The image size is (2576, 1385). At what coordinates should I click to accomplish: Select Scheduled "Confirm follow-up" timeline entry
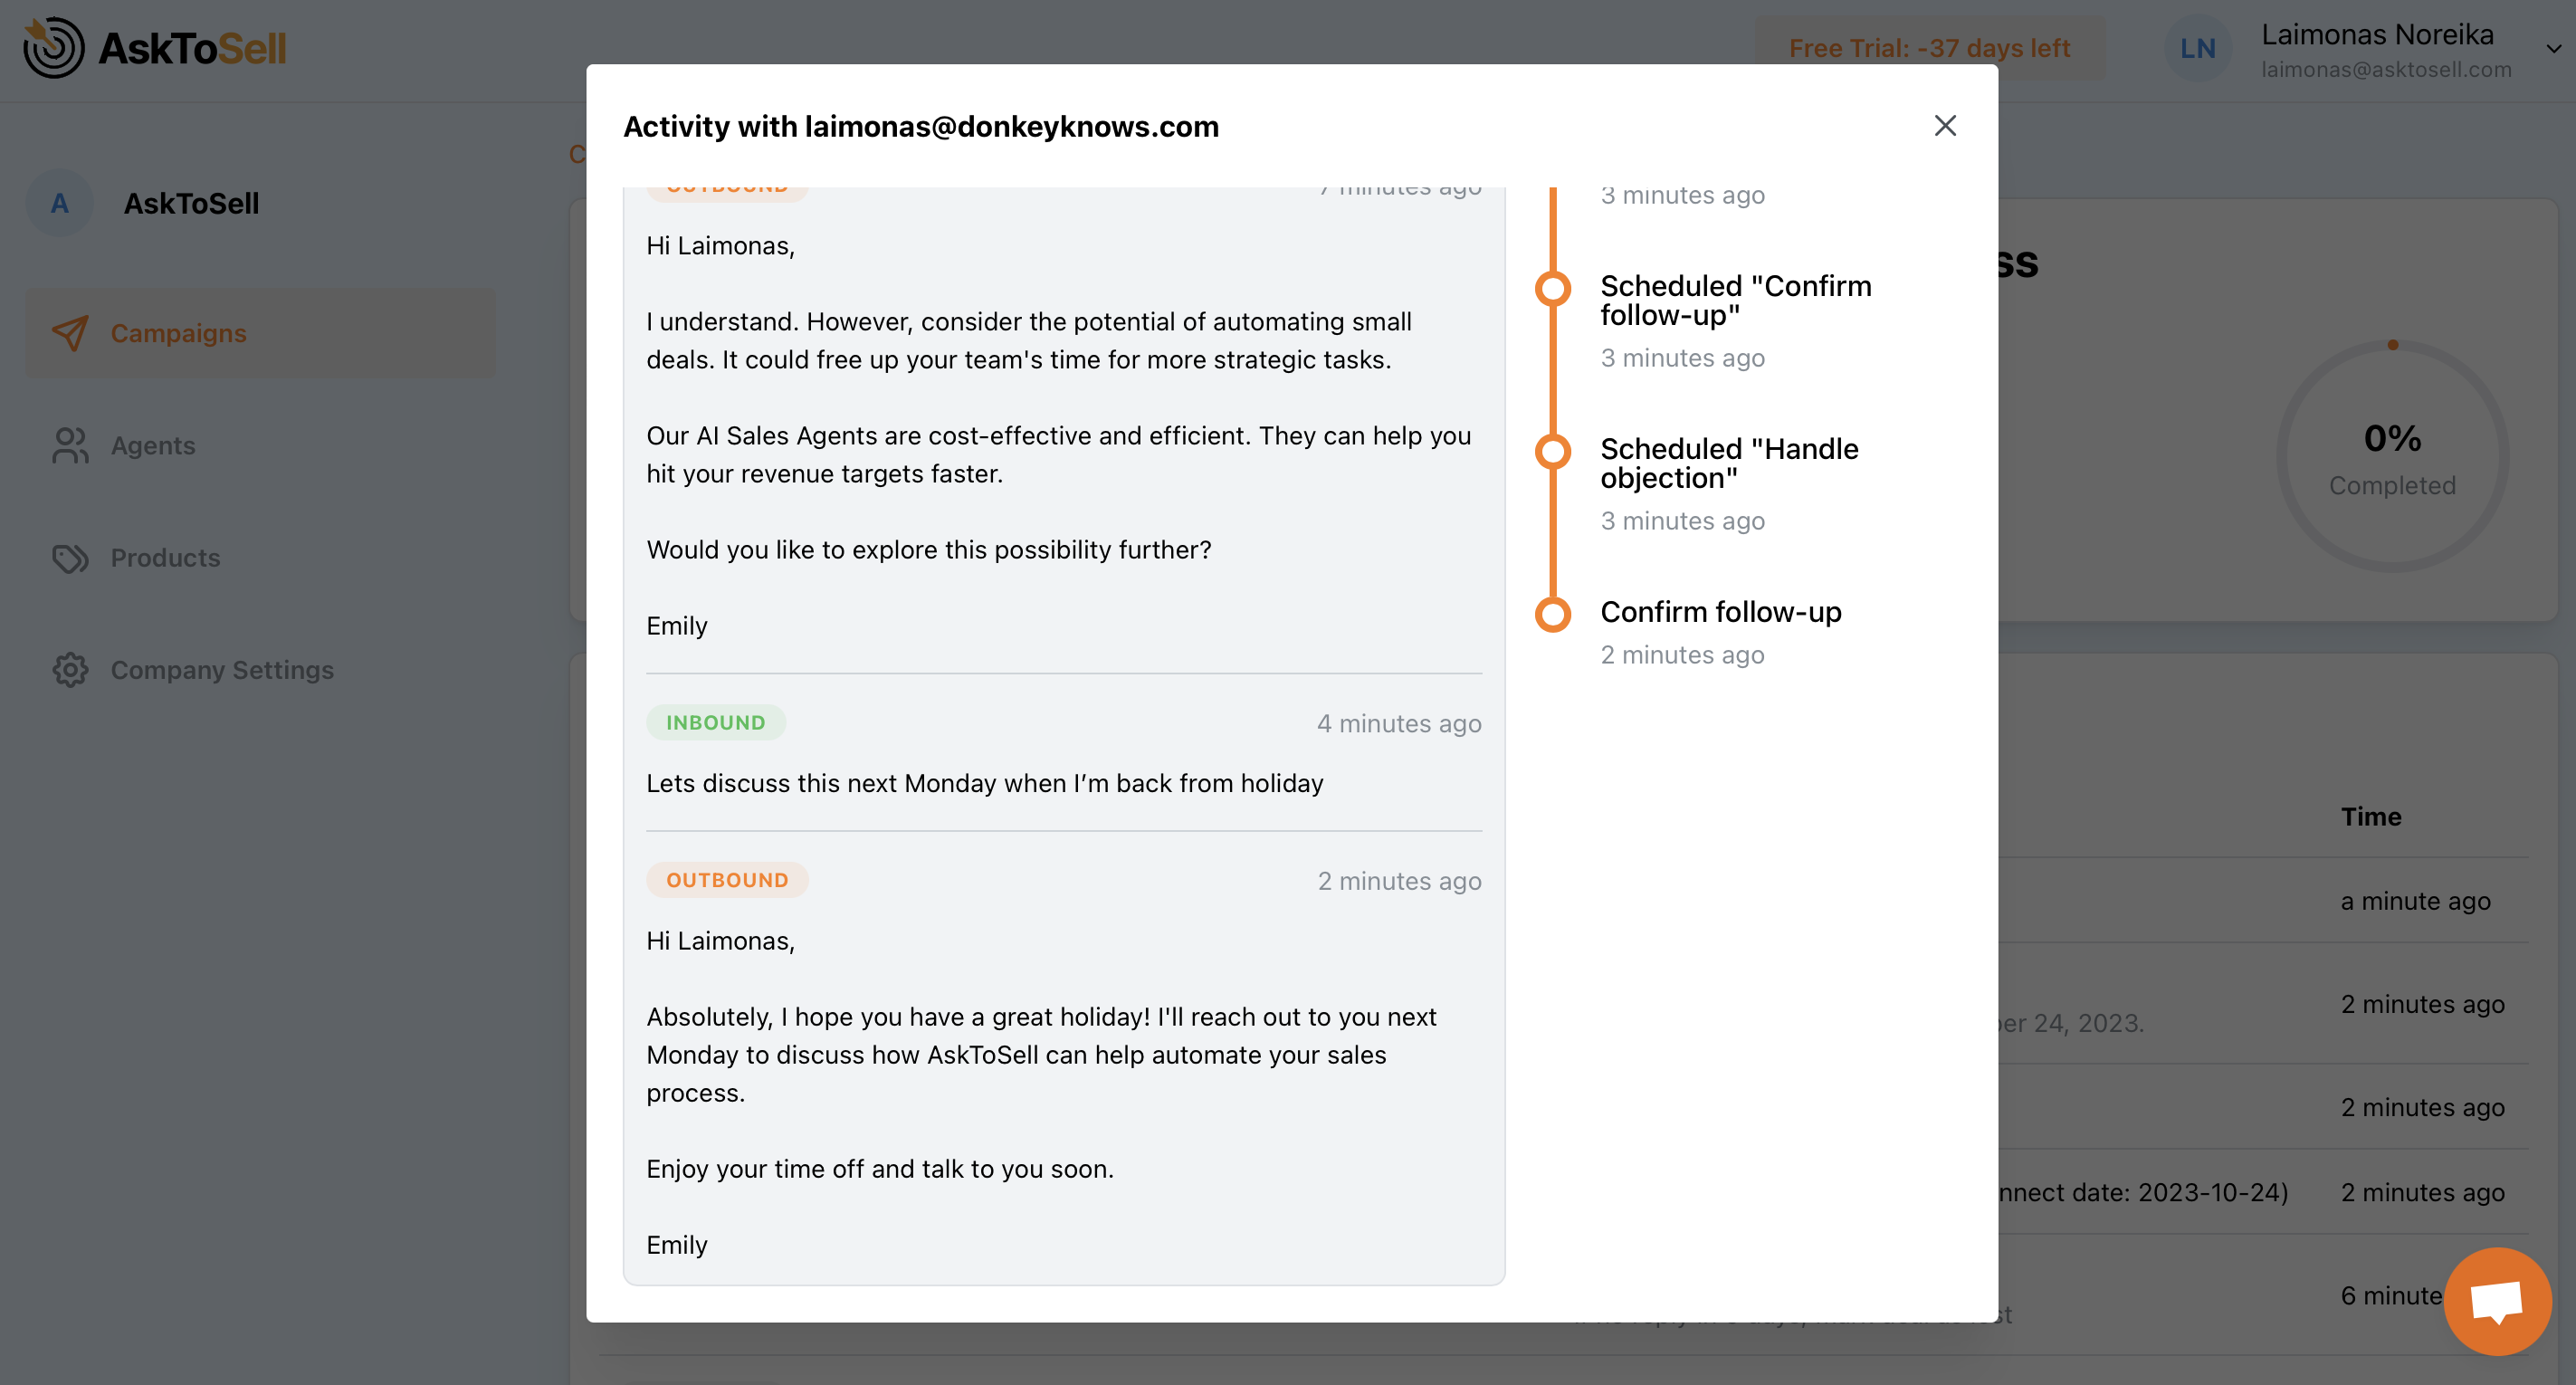(x=1735, y=300)
